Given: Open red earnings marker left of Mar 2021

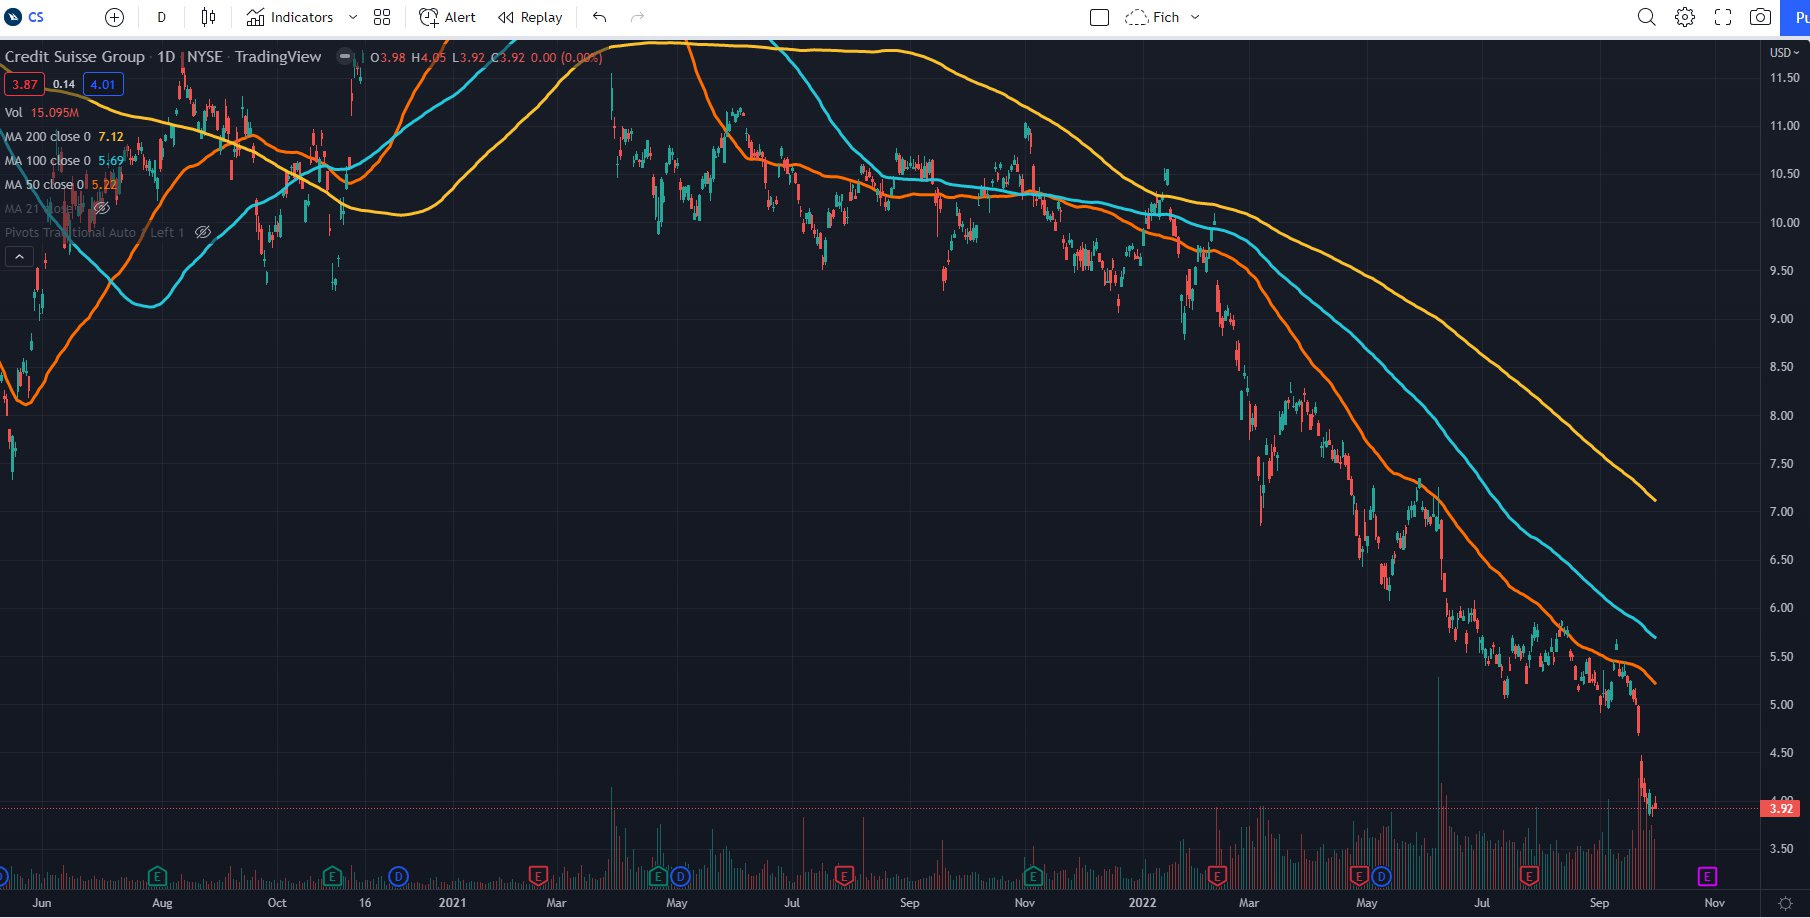Looking at the screenshot, I should (x=538, y=876).
